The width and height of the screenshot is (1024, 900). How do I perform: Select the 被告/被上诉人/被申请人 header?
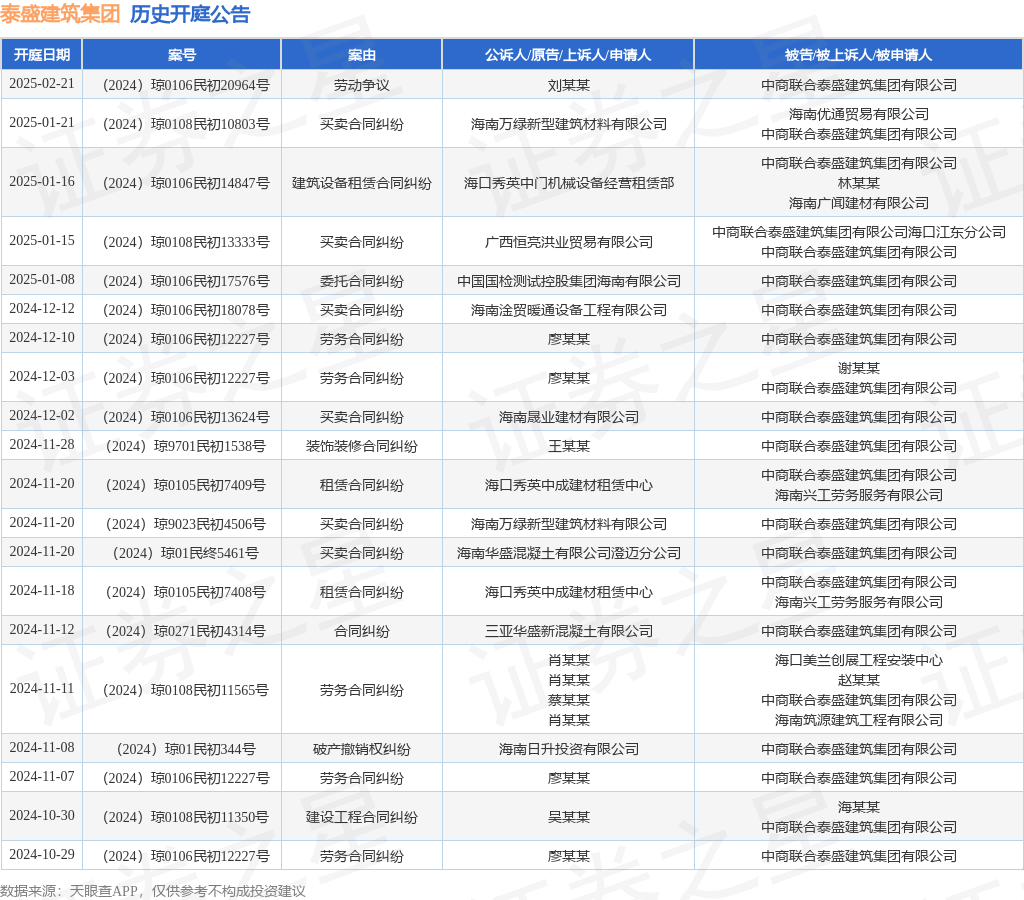pyautogui.click(x=858, y=55)
